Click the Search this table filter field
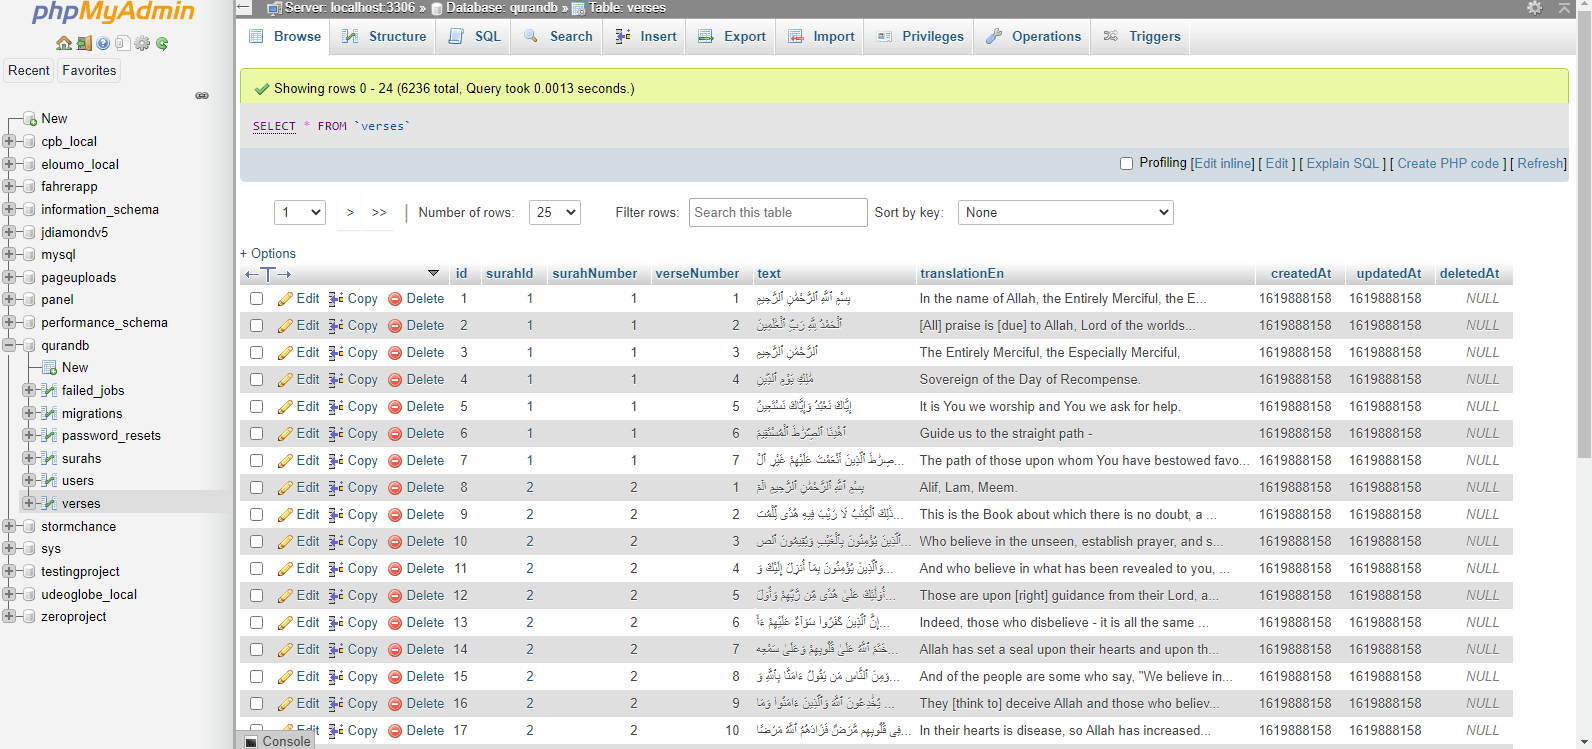The height and width of the screenshot is (749, 1592). 778,212
